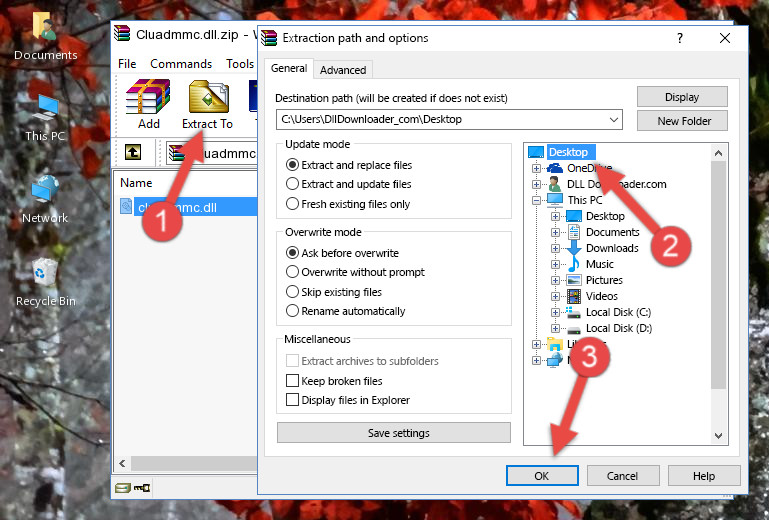Expand Desktop node under This PC
769x520 pixels.
click(555, 216)
